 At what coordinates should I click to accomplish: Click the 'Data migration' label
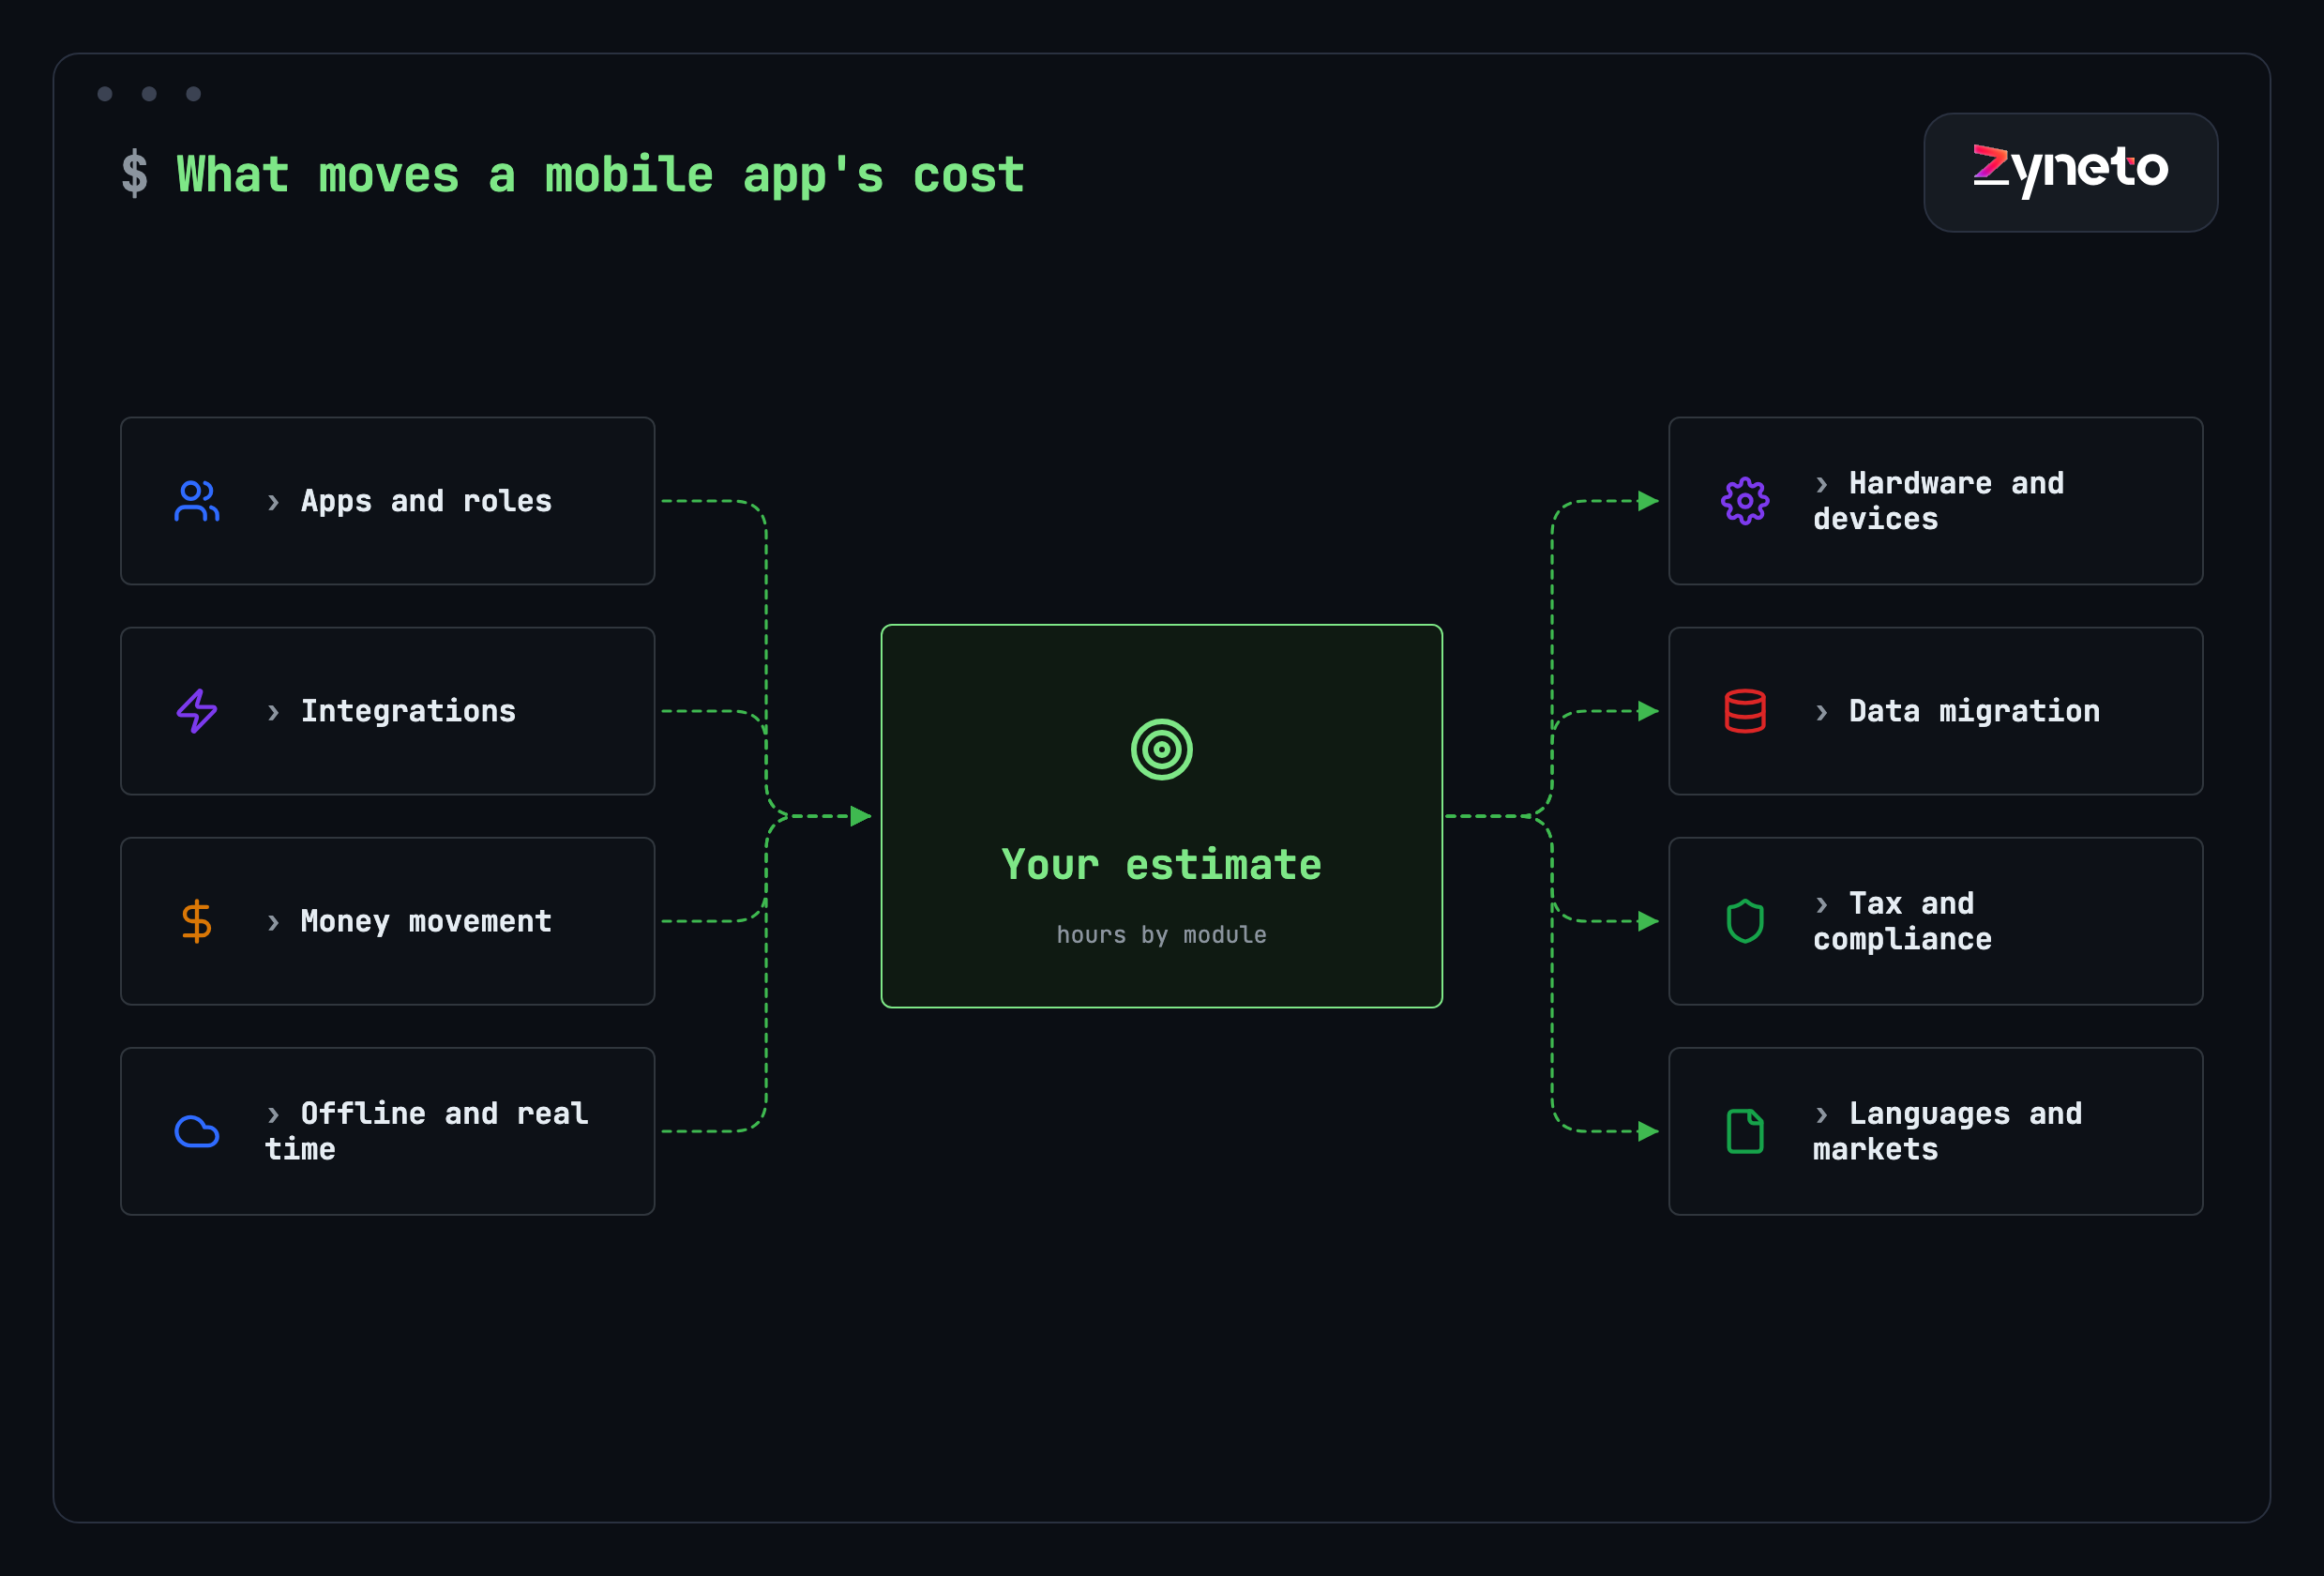(1974, 711)
